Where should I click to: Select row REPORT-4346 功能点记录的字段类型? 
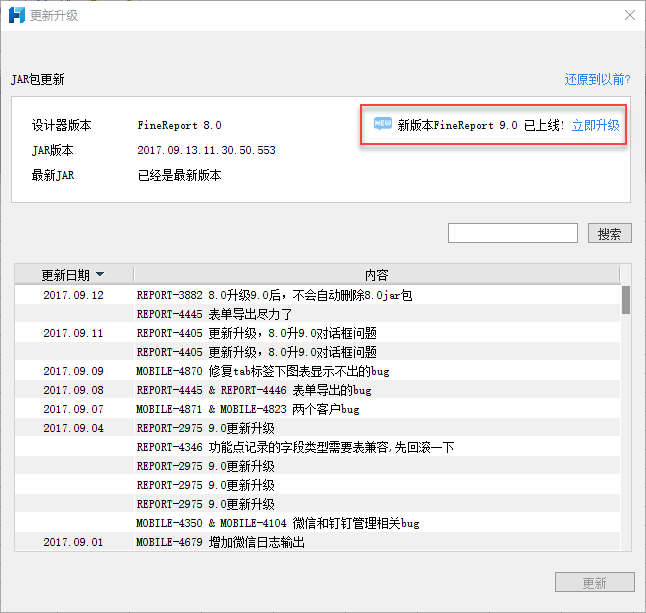click(317, 447)
